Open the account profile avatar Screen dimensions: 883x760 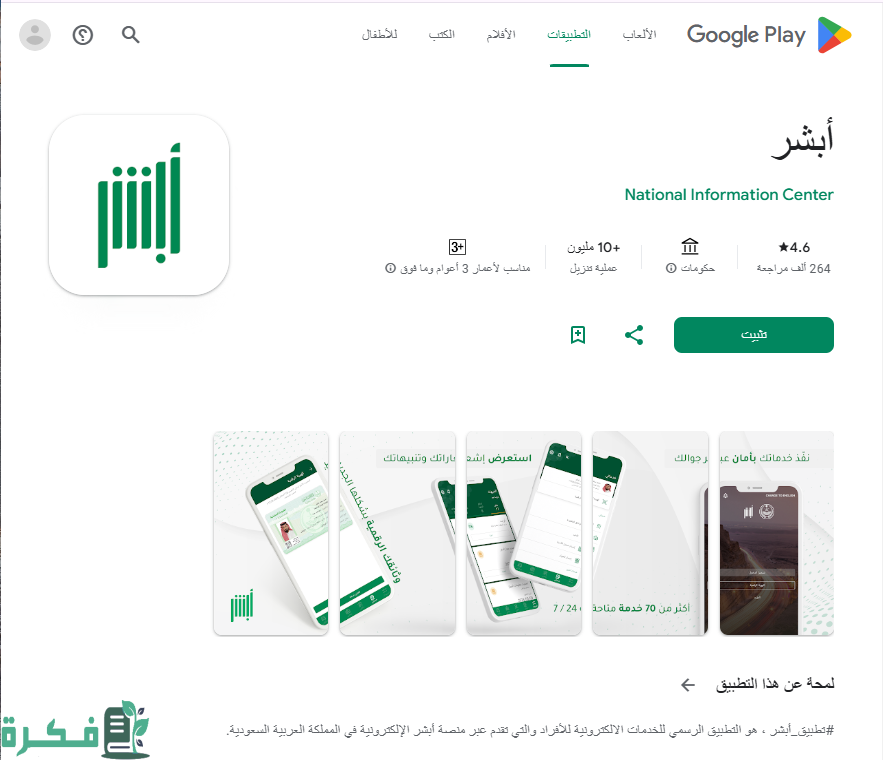(x=35, y=35)
